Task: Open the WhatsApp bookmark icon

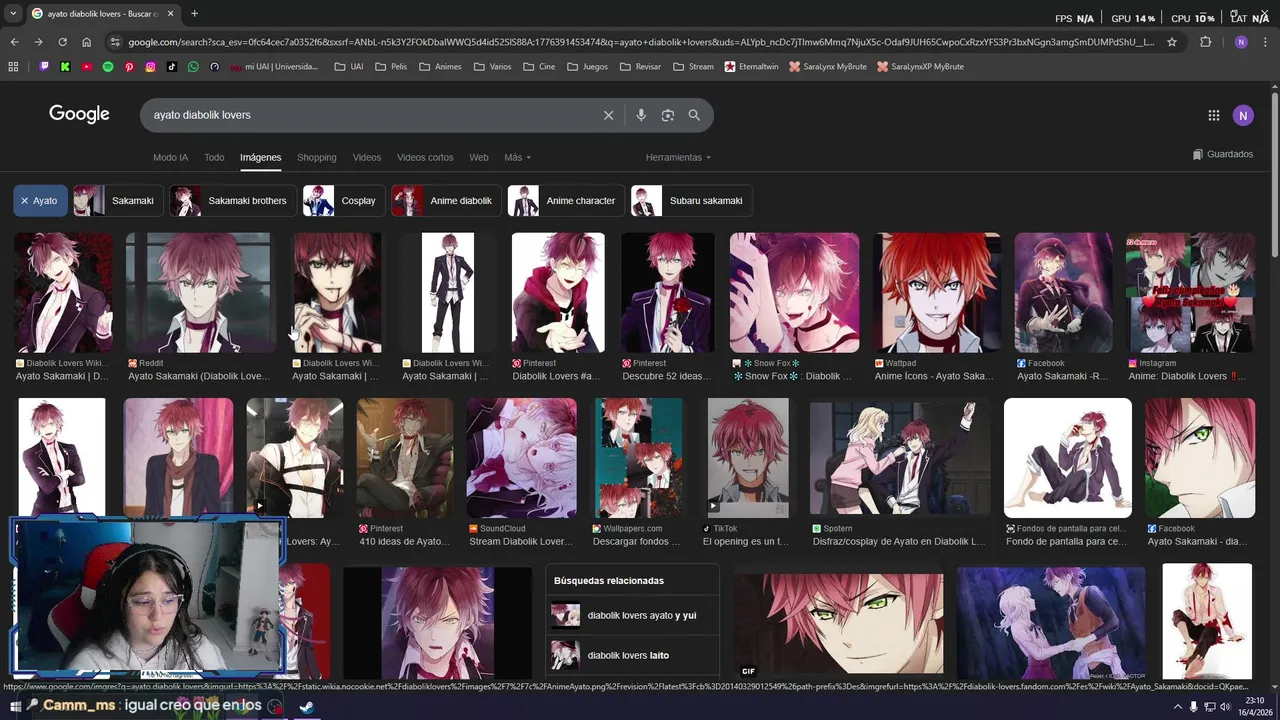Action: pyautogui.click(x=193, y=67)
